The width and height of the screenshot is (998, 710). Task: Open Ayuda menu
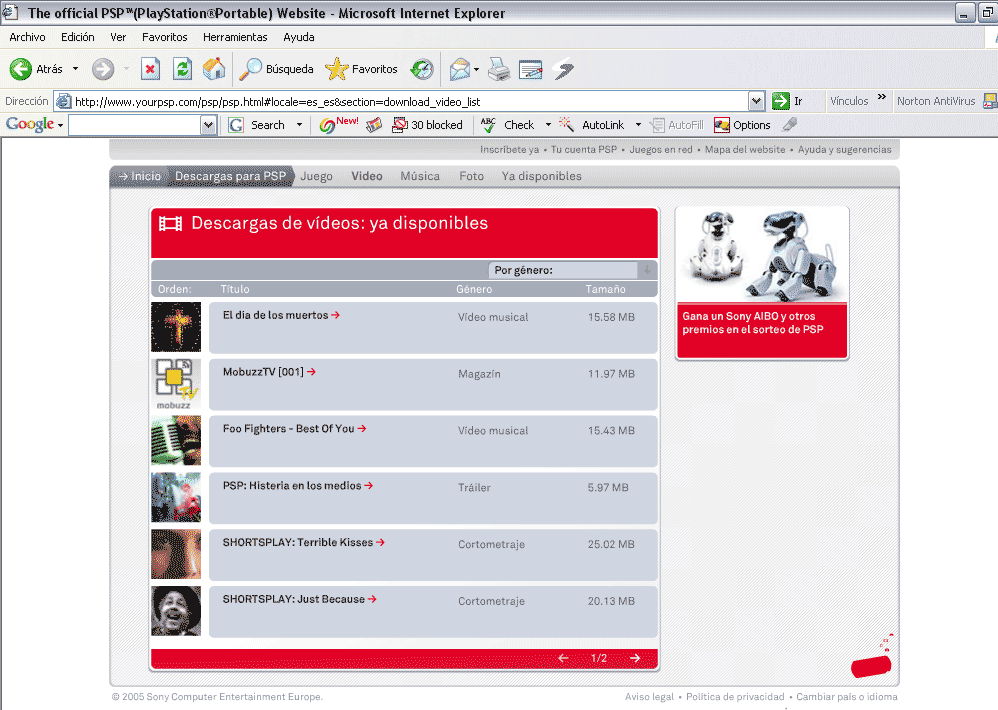(x=299, y=37)
